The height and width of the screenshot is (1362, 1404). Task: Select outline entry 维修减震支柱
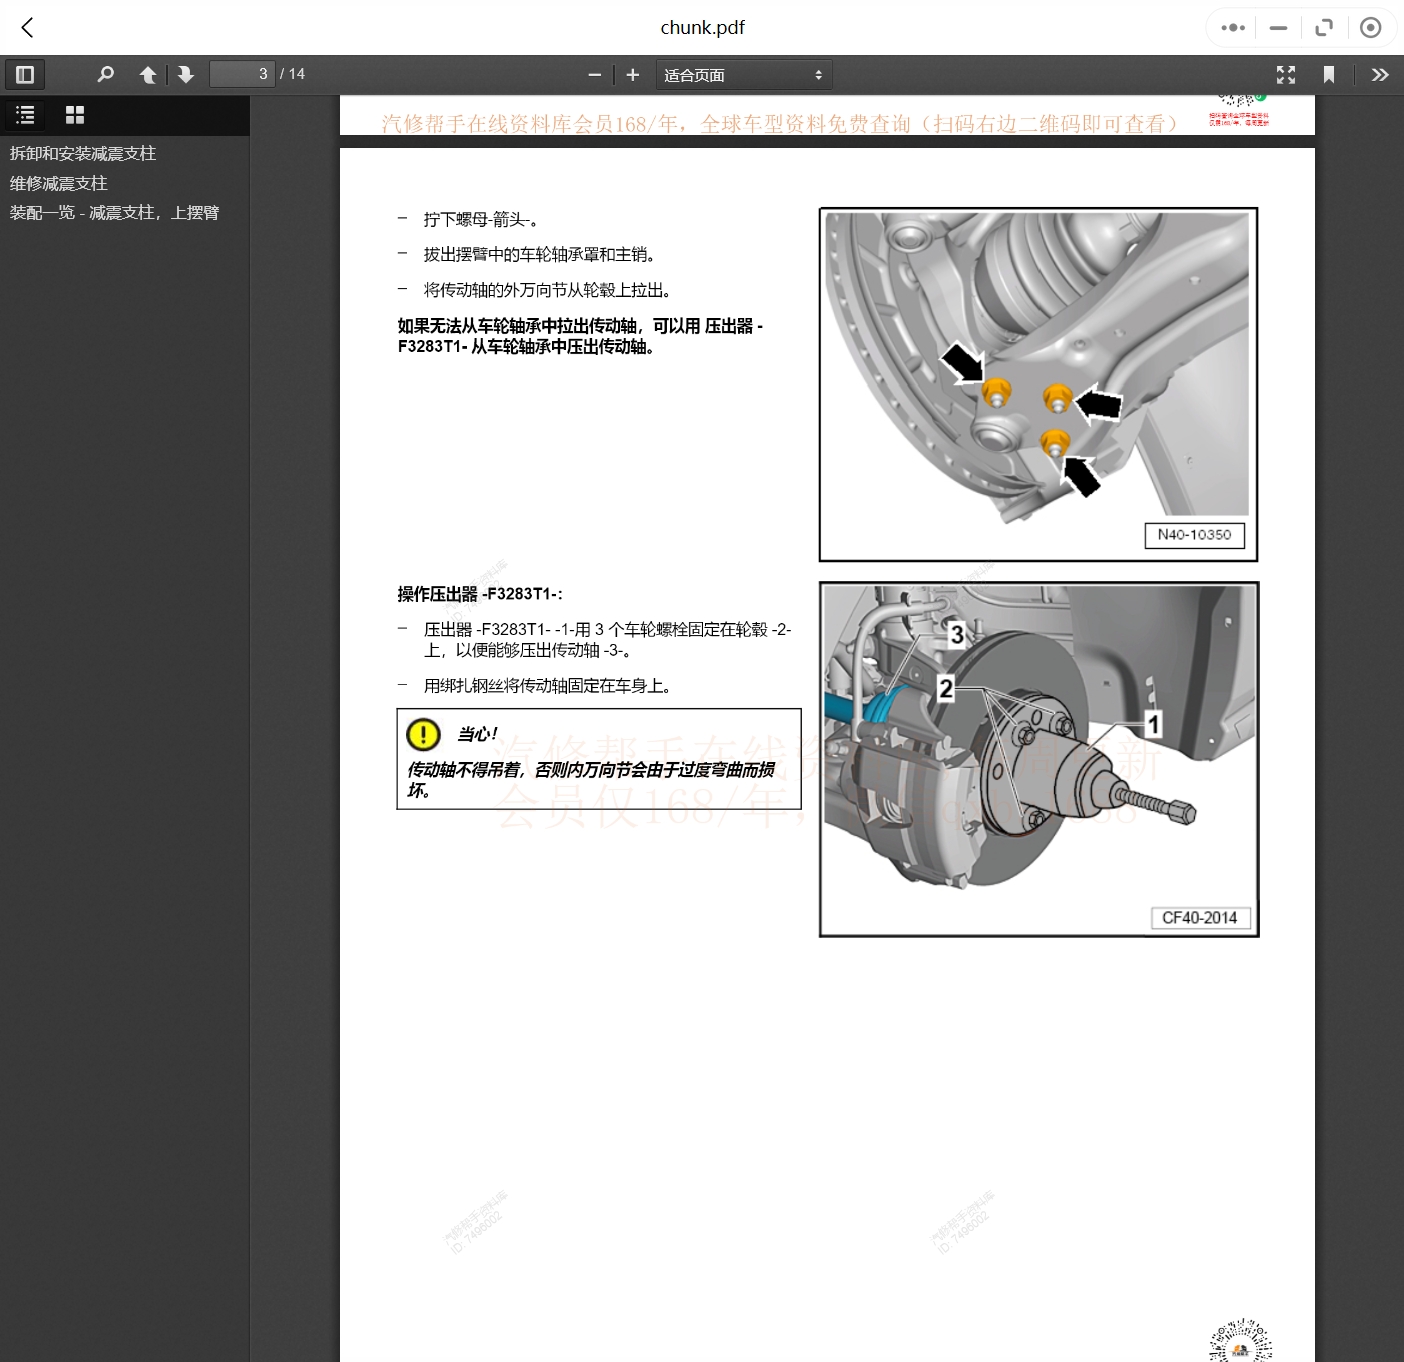[x=59, y=183]
